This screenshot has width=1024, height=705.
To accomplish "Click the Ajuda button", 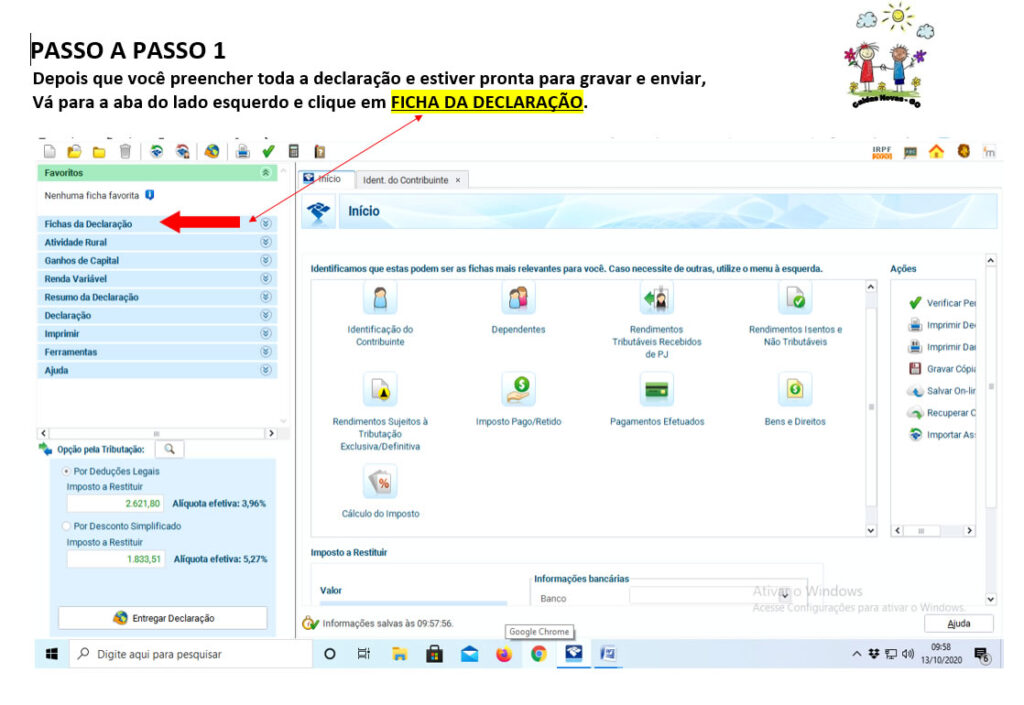I will pyautogui.click(x=957, y=623).
